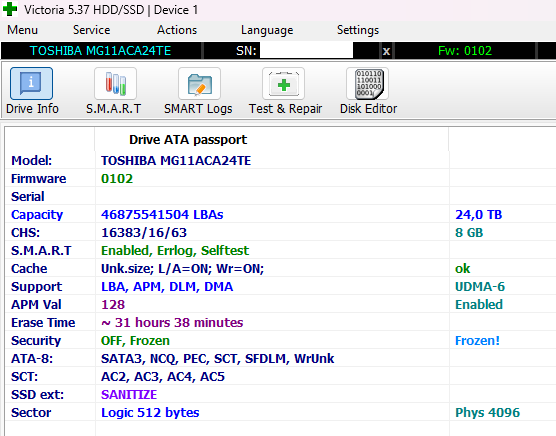Click the Fw: 0102 header label
Screen dimensions: 556x436
pos(465,51)
